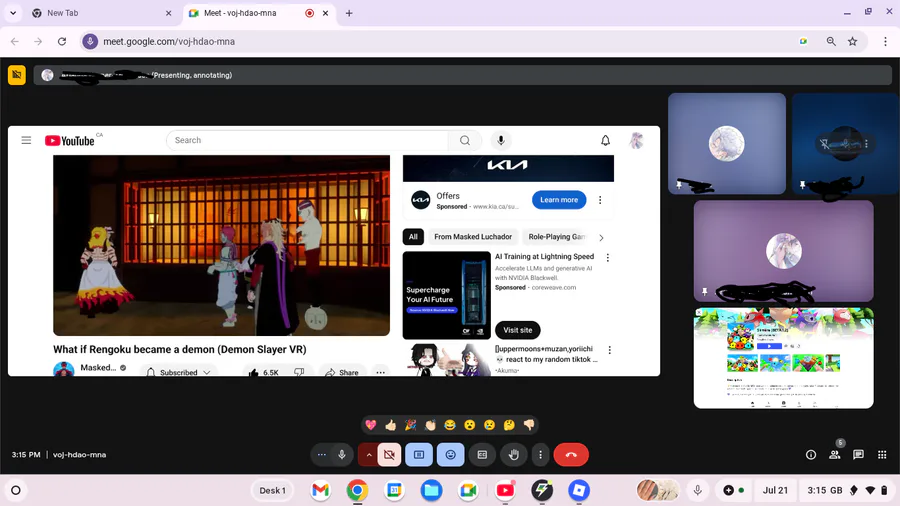Expand the Subscribed notification dropdown

point(179,372)
